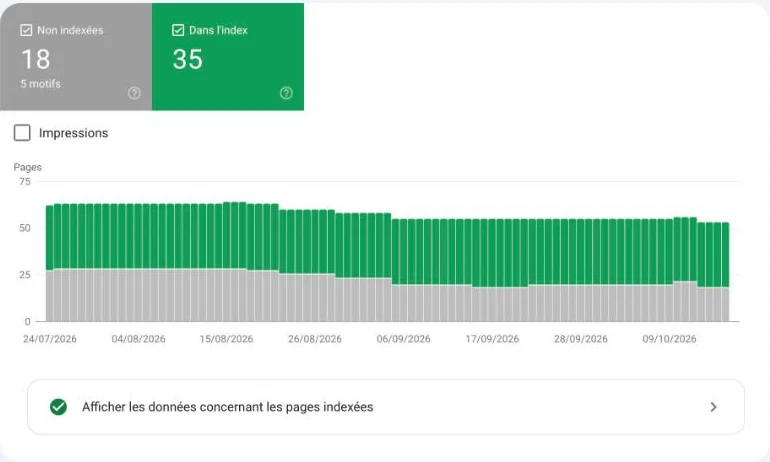
Task: Click the Impressions label
Action: (74, 133)
